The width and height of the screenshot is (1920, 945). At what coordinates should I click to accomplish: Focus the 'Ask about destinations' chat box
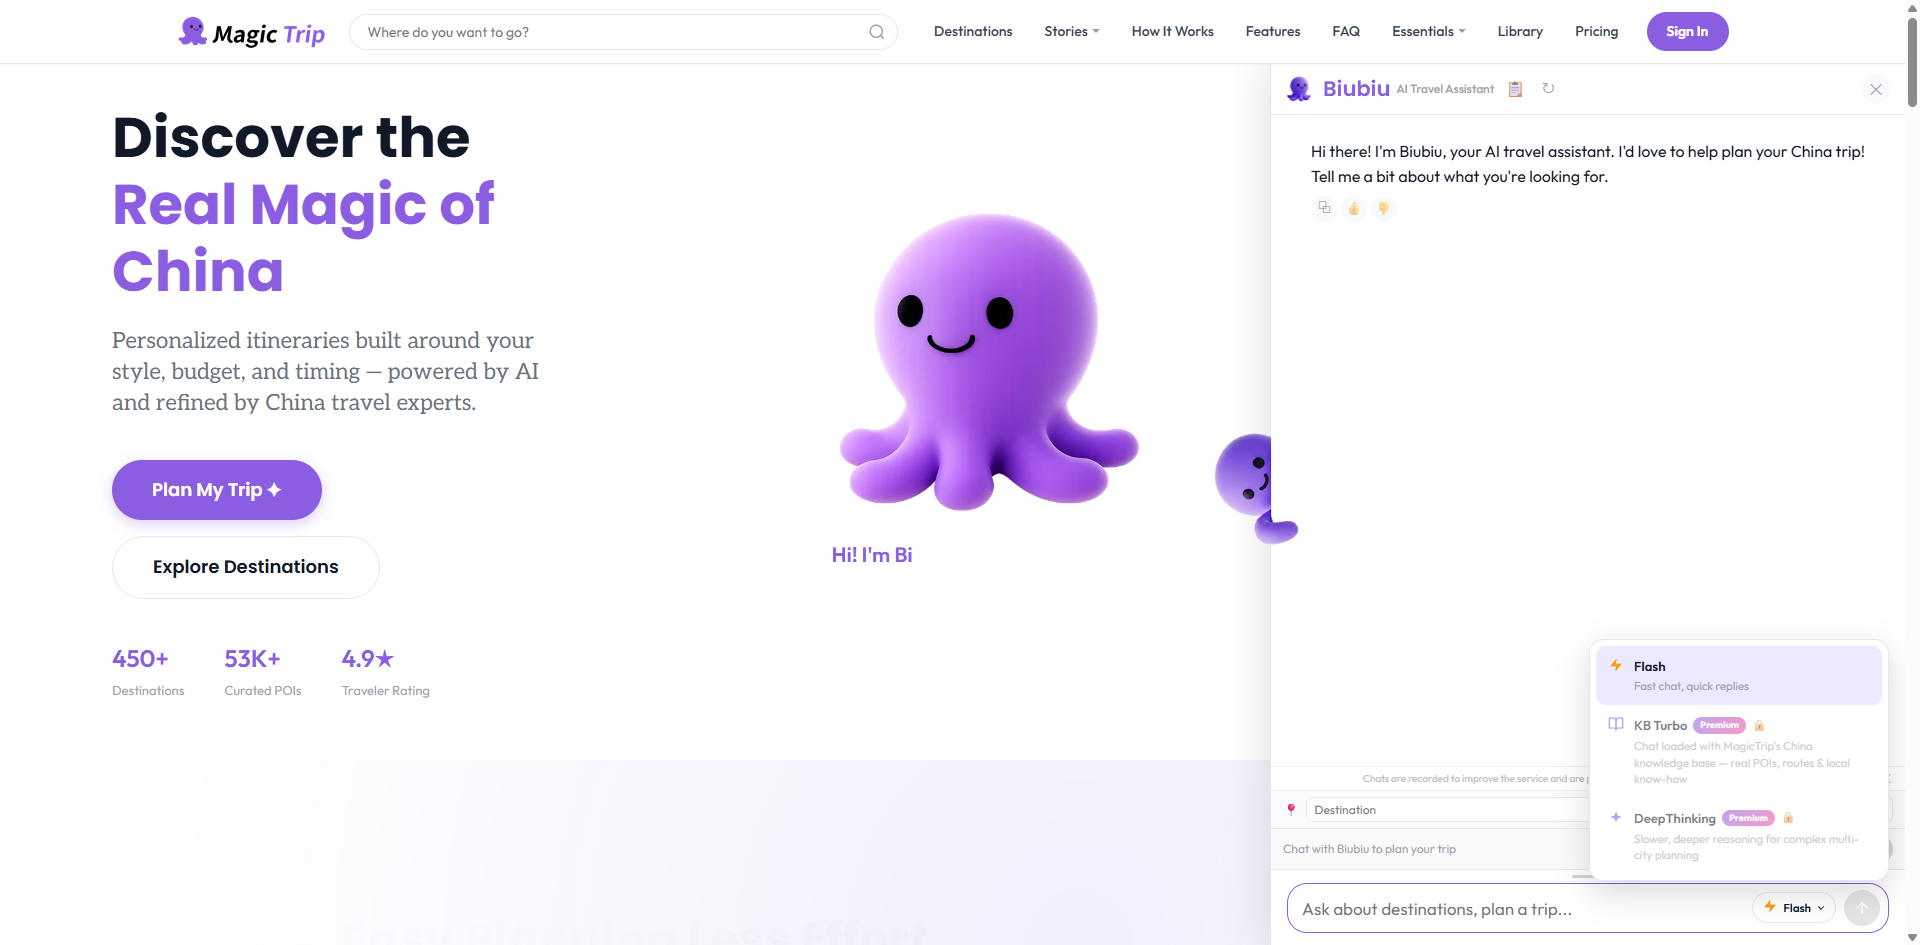pos(1520,909)
